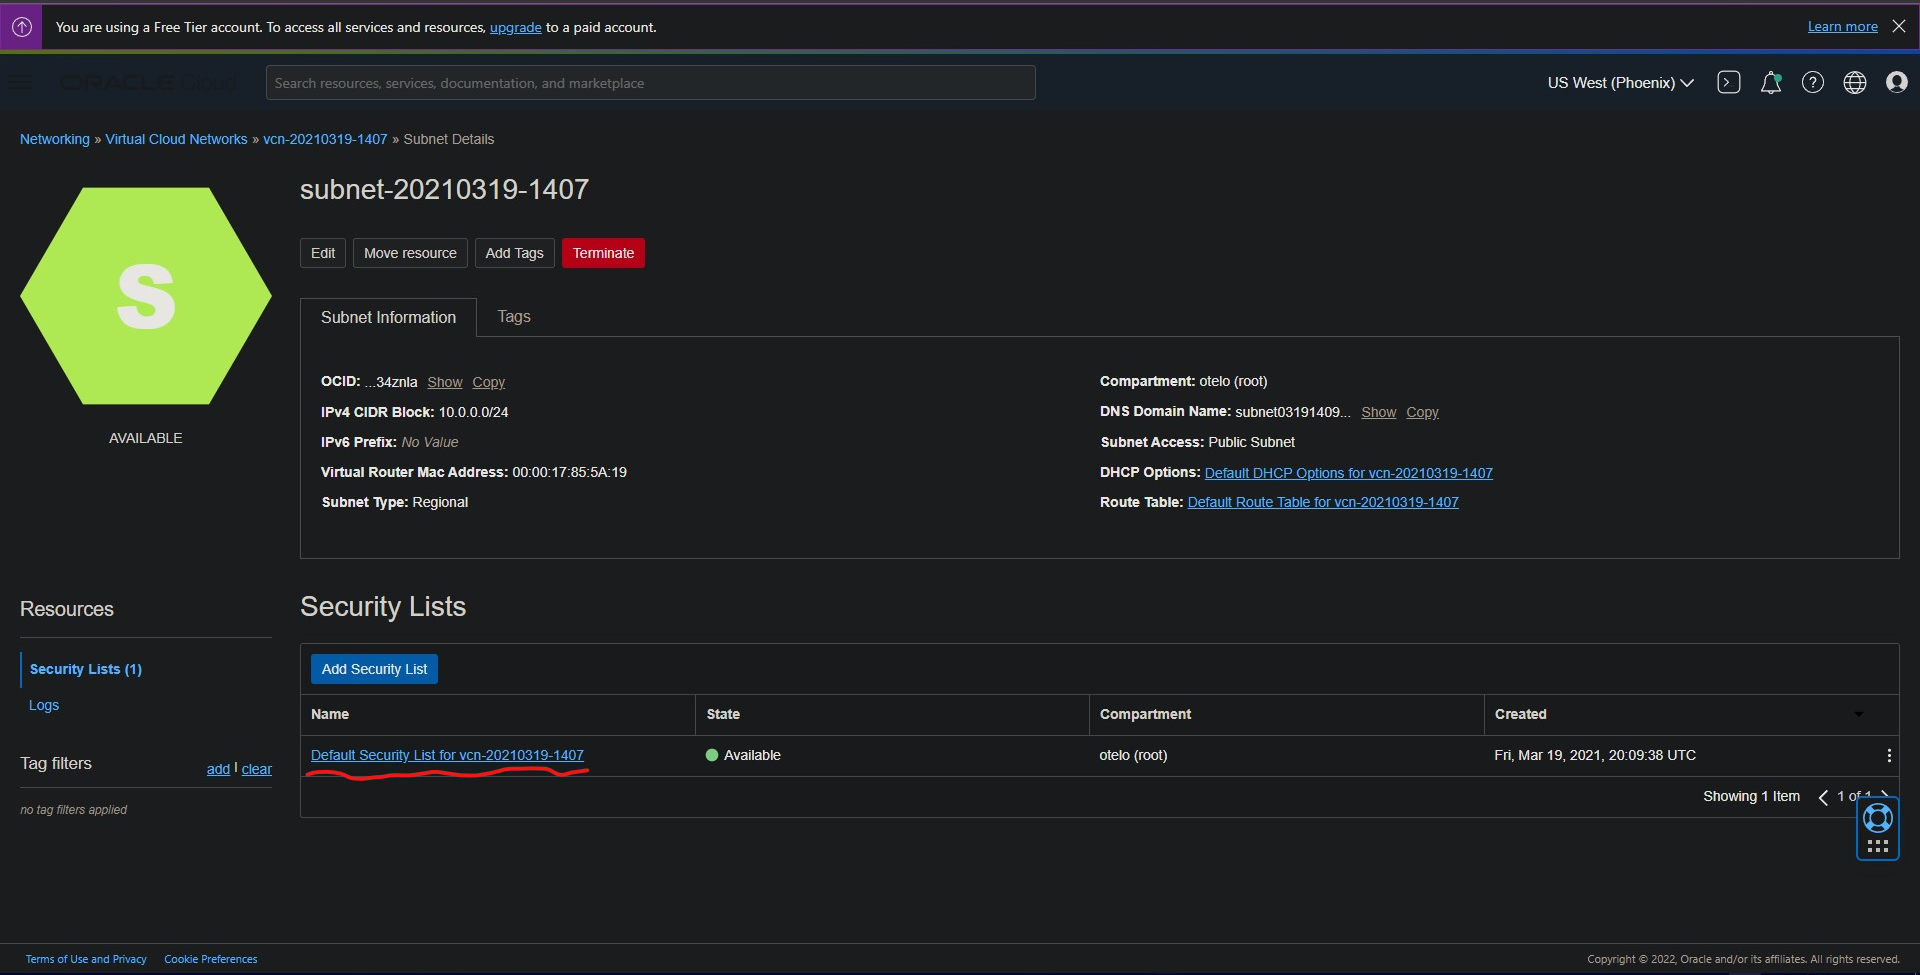Open the hamburger navigation menu
Image resolution: width=1920 pixels, height=975 pixels.
pyautogui.click(x=21, y=83)
